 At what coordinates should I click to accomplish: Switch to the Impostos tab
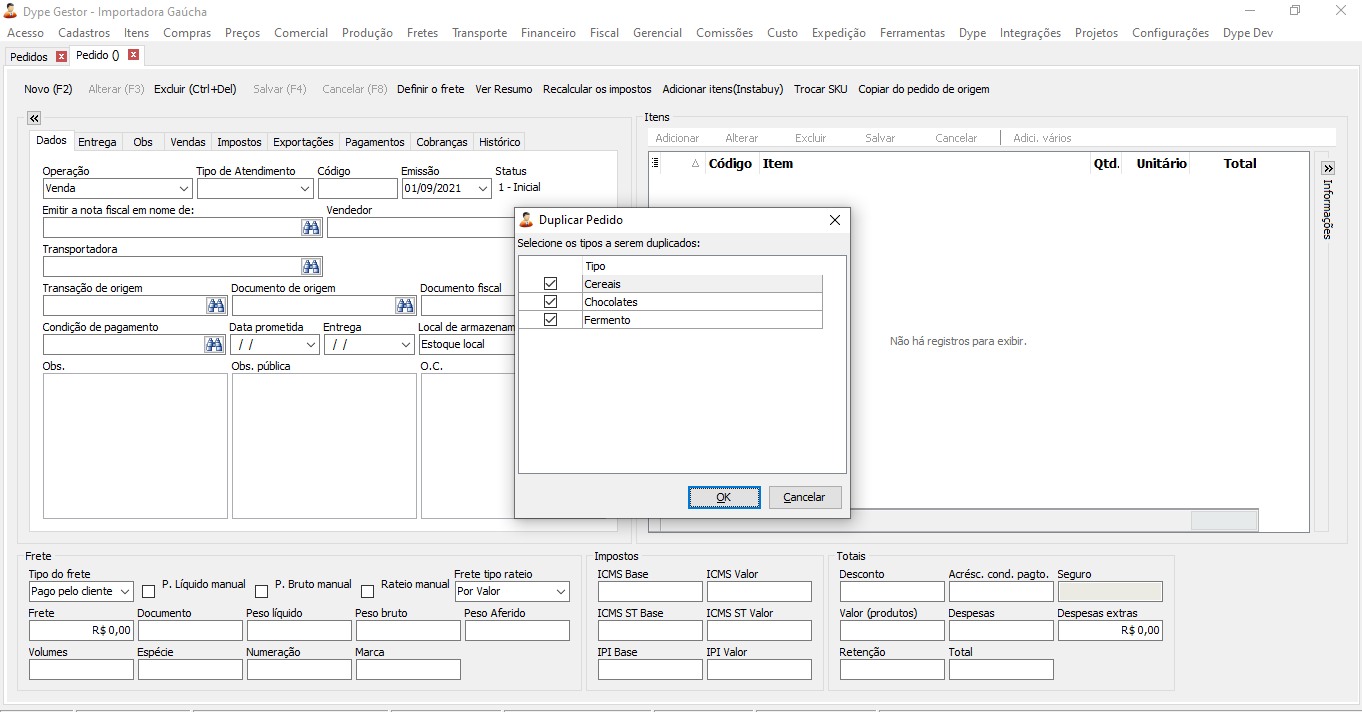point(239,142)
